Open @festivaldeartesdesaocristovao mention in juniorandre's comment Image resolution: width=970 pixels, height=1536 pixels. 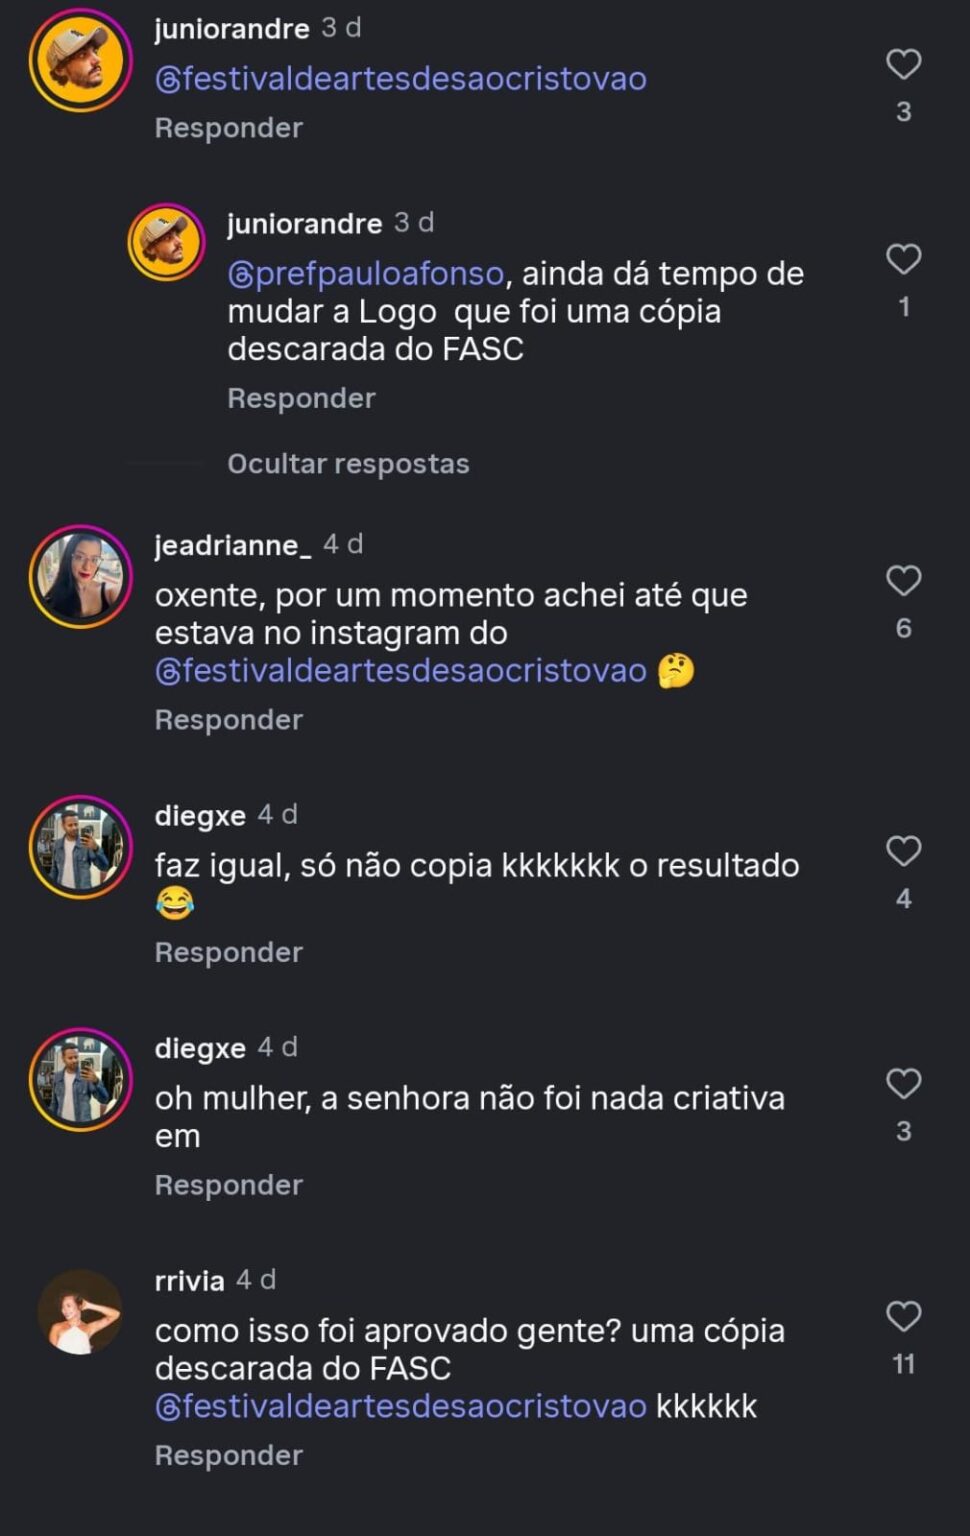pyautogui.click(x=400, y=79)
